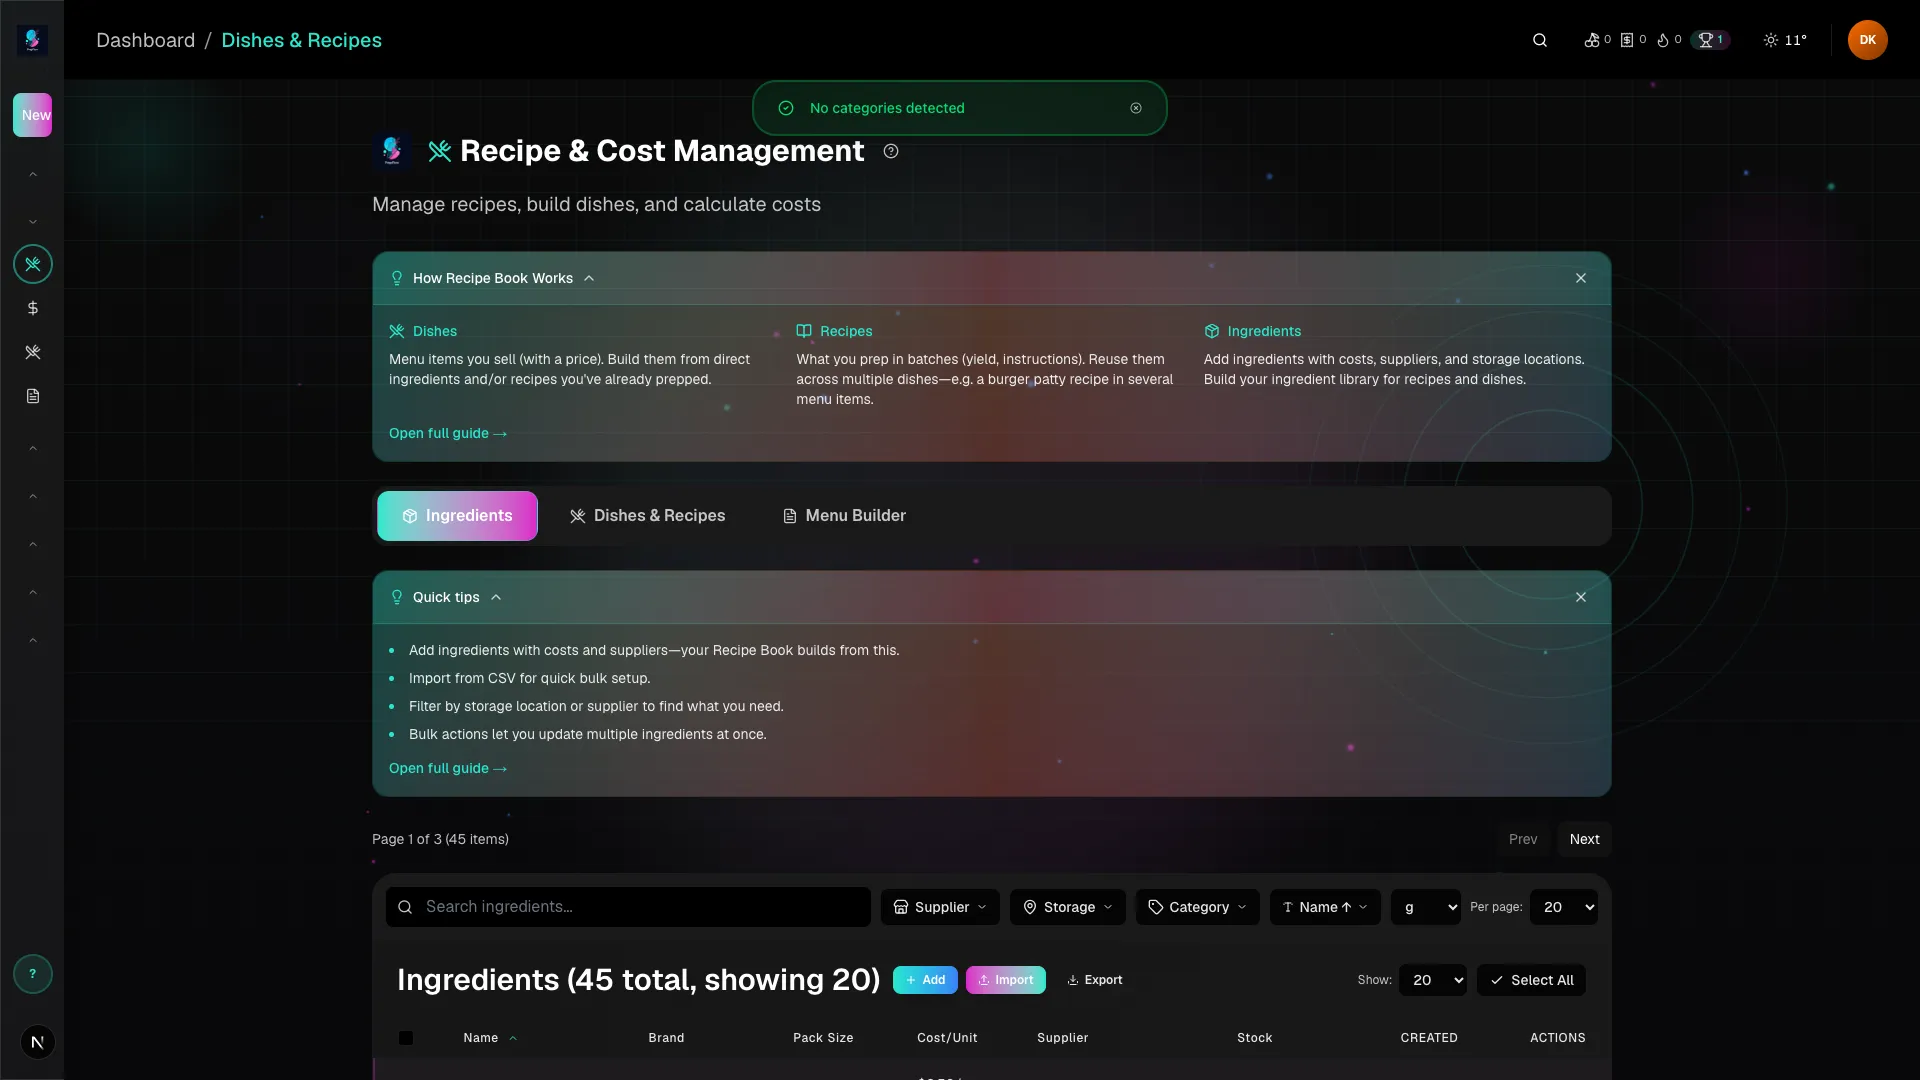
Task: Click the Cost/Unit column header
Action: pos(947,1038)
